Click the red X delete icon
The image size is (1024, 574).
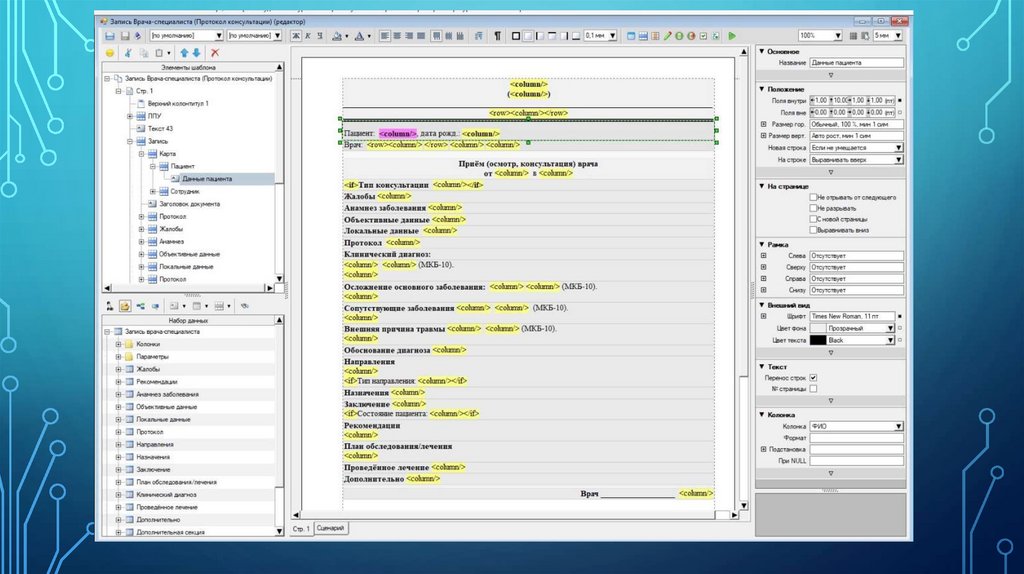[215, 52]
